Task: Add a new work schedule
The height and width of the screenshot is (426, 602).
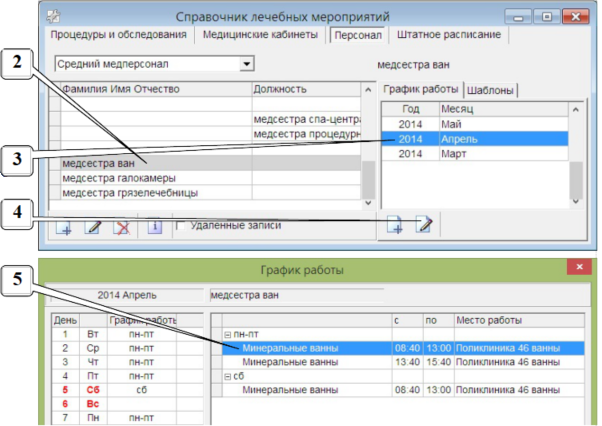Action: 393,227
